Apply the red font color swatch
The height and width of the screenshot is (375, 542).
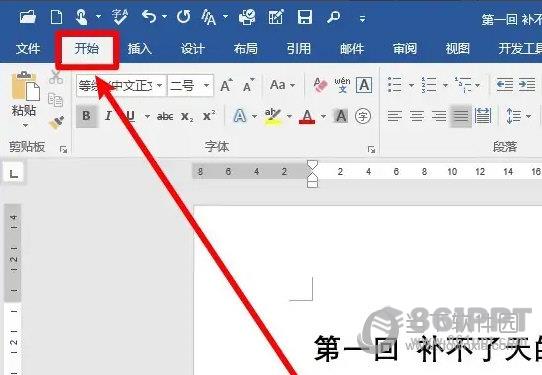click(x=307, y=116)
